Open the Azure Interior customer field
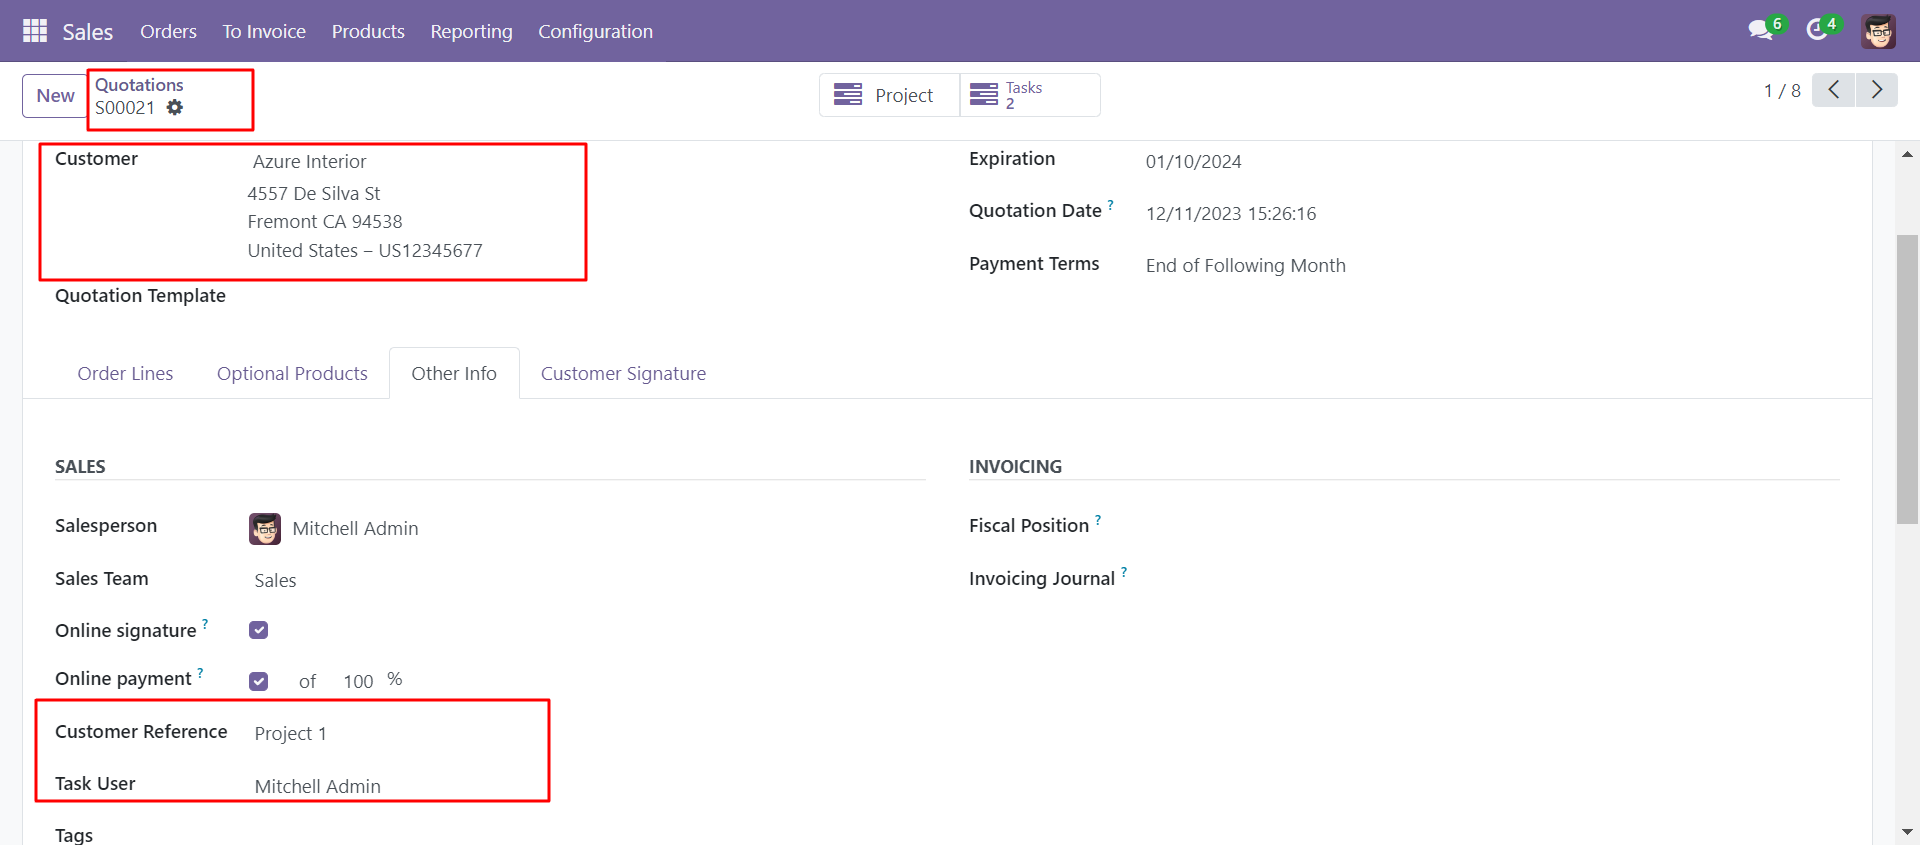1920x845 pixels. tap(310, 161)
